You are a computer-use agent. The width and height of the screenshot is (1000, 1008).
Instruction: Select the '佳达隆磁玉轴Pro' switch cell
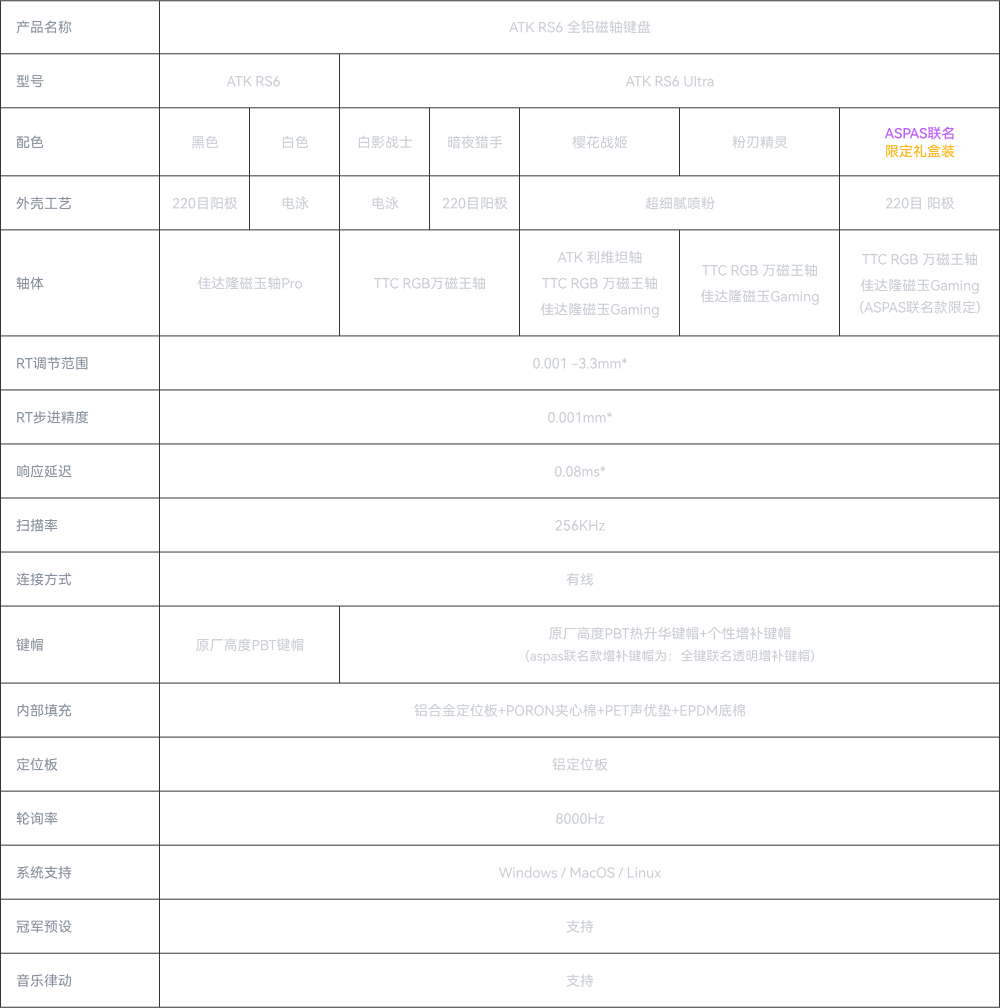(249, 283)
